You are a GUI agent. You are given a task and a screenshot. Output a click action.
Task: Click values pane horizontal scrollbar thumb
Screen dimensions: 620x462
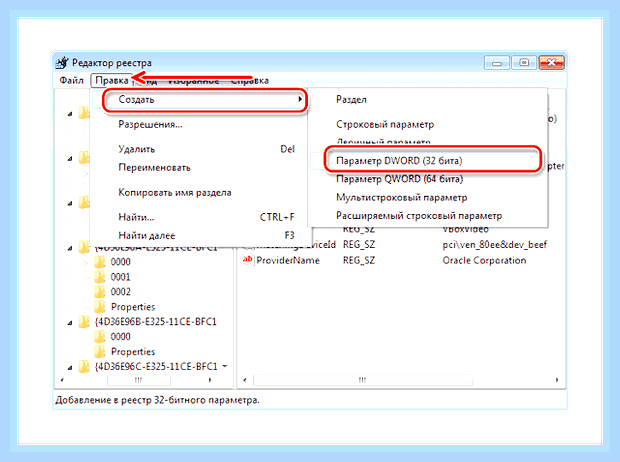[363, 380]
